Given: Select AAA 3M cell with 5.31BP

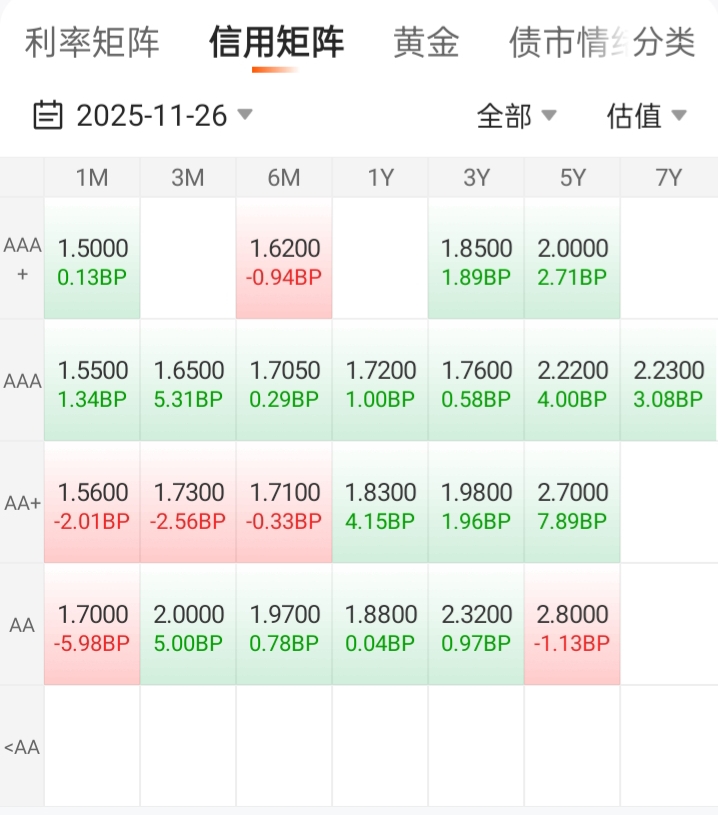Looking at the screenshot, I should point(188,382).
